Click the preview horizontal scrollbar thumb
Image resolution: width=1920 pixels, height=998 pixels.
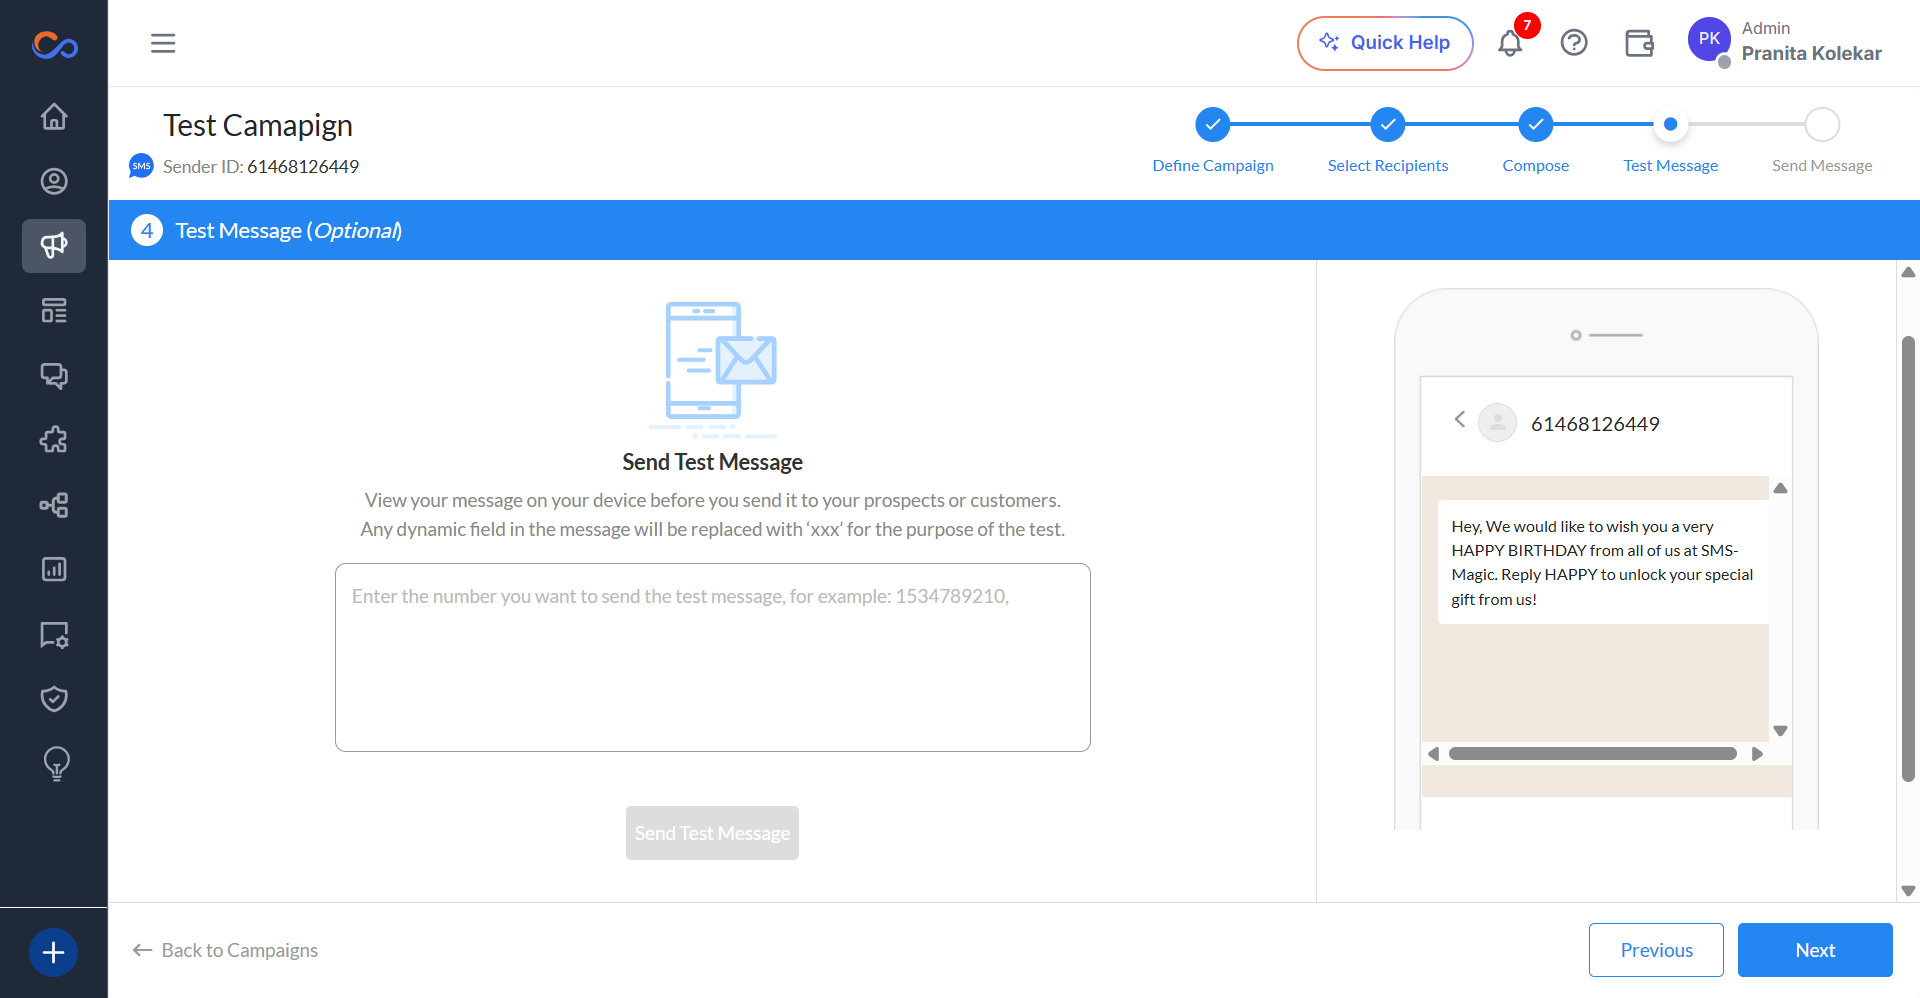(x=1593, y=754)
